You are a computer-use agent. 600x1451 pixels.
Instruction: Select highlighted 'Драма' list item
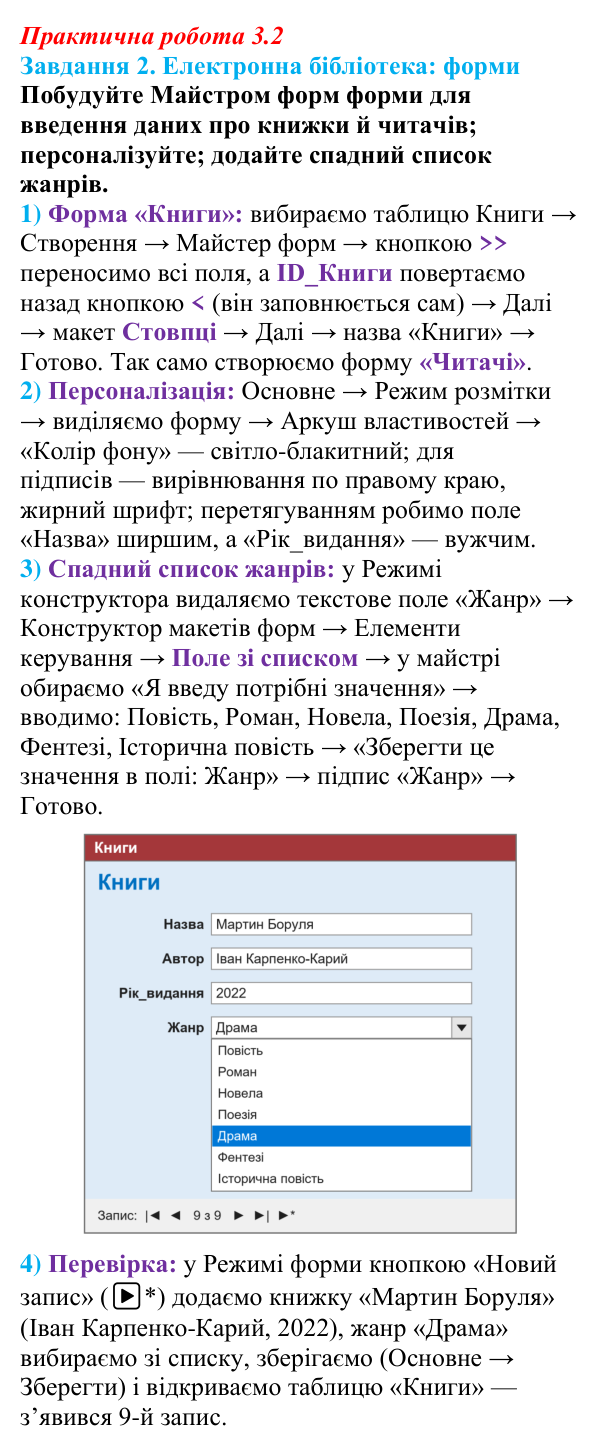341,1136
